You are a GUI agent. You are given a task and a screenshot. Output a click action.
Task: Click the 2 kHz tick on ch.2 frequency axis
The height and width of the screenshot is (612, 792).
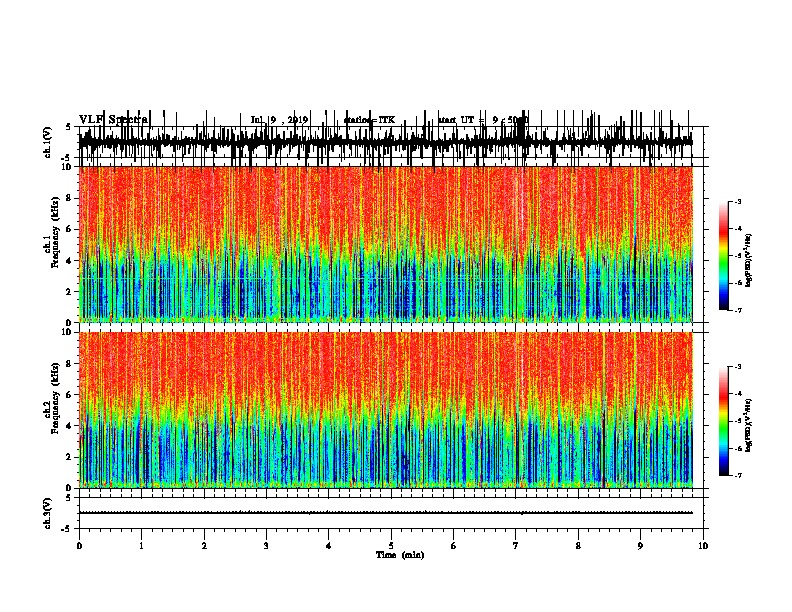[x=70, y=457]
